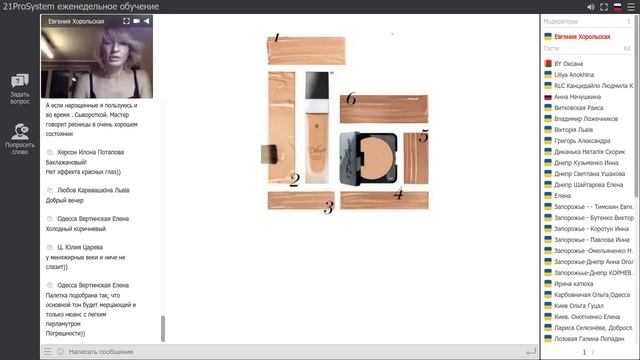
Task: Click the 'Модераторы' section header
Action: coord(561,21)
